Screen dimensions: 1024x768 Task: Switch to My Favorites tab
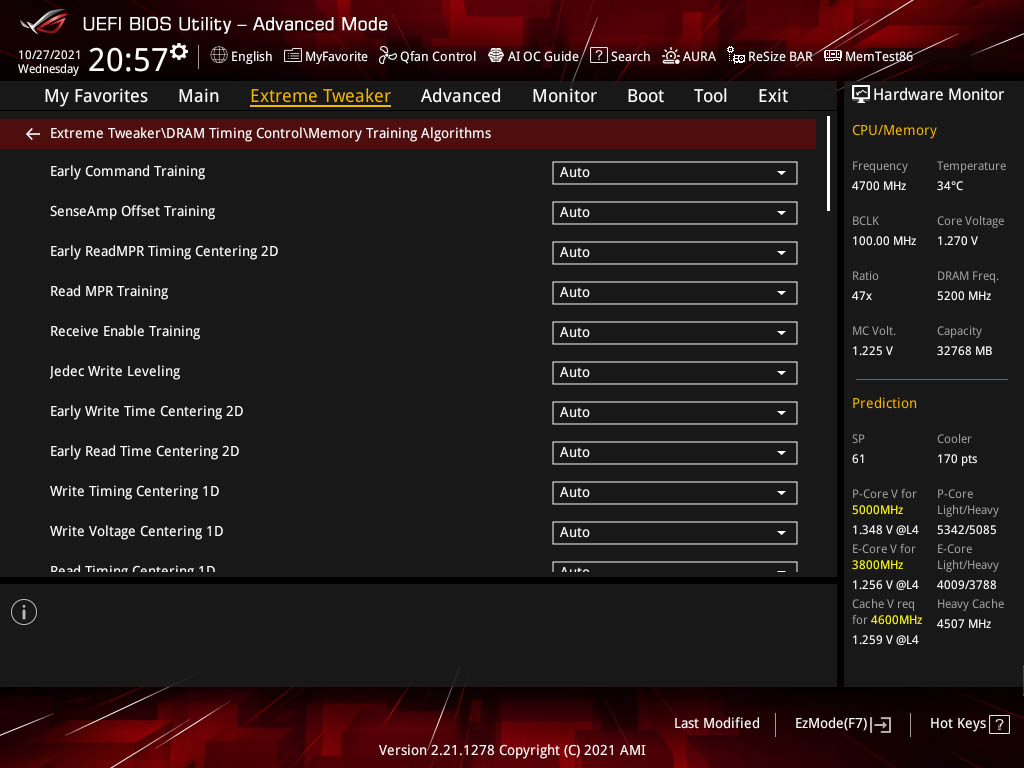pos(96,96)
